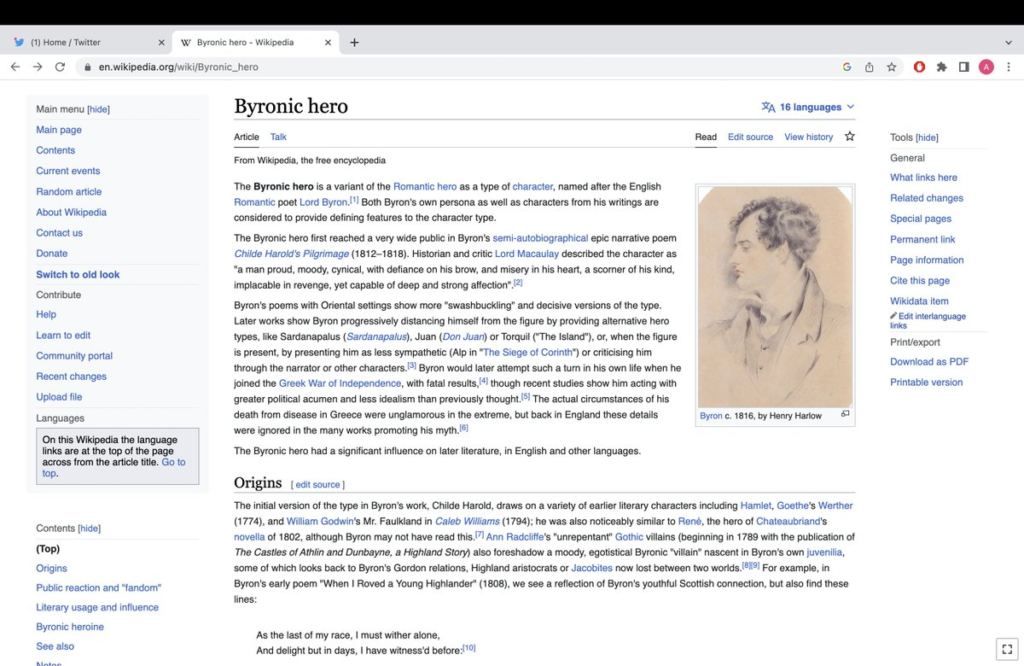Hide the Contents table
Viewport: 1024px width, 666px height.
[90, 528]
